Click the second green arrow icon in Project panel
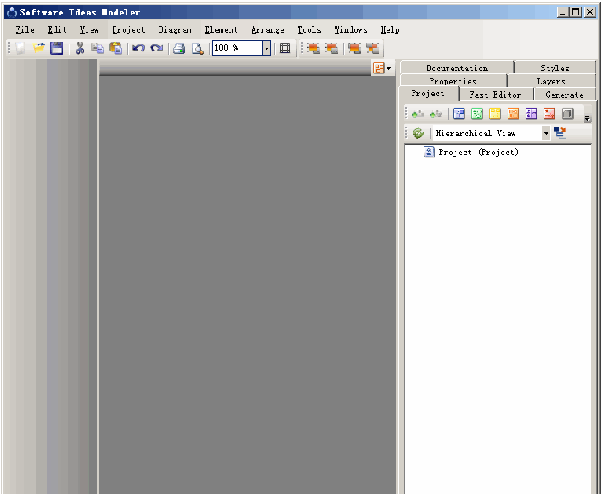Image resolution: width=602 pixels, height=494 pixels. (x=436, y=114)
